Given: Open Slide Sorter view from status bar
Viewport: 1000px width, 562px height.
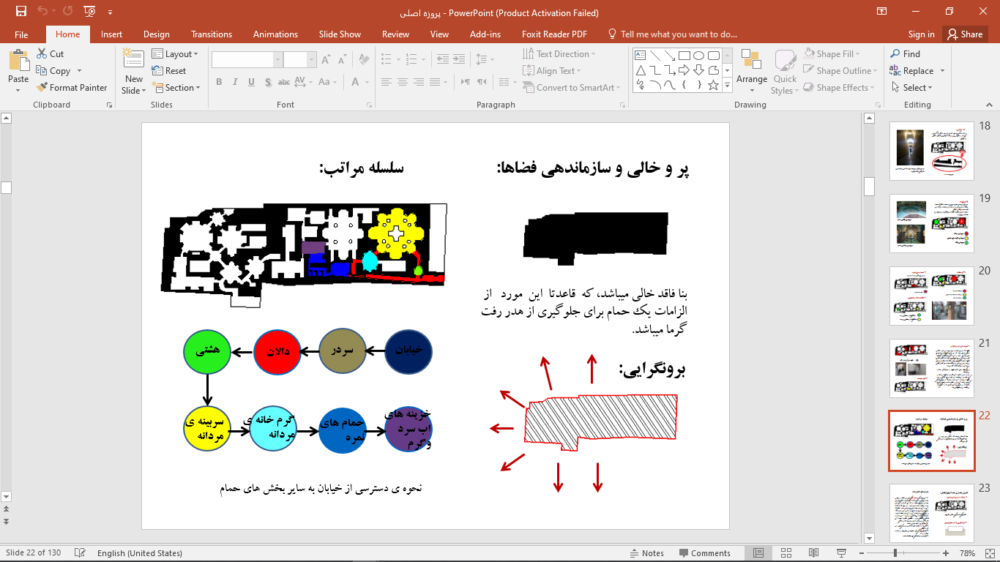Looking at the screenshot, I should coord(786,553).
